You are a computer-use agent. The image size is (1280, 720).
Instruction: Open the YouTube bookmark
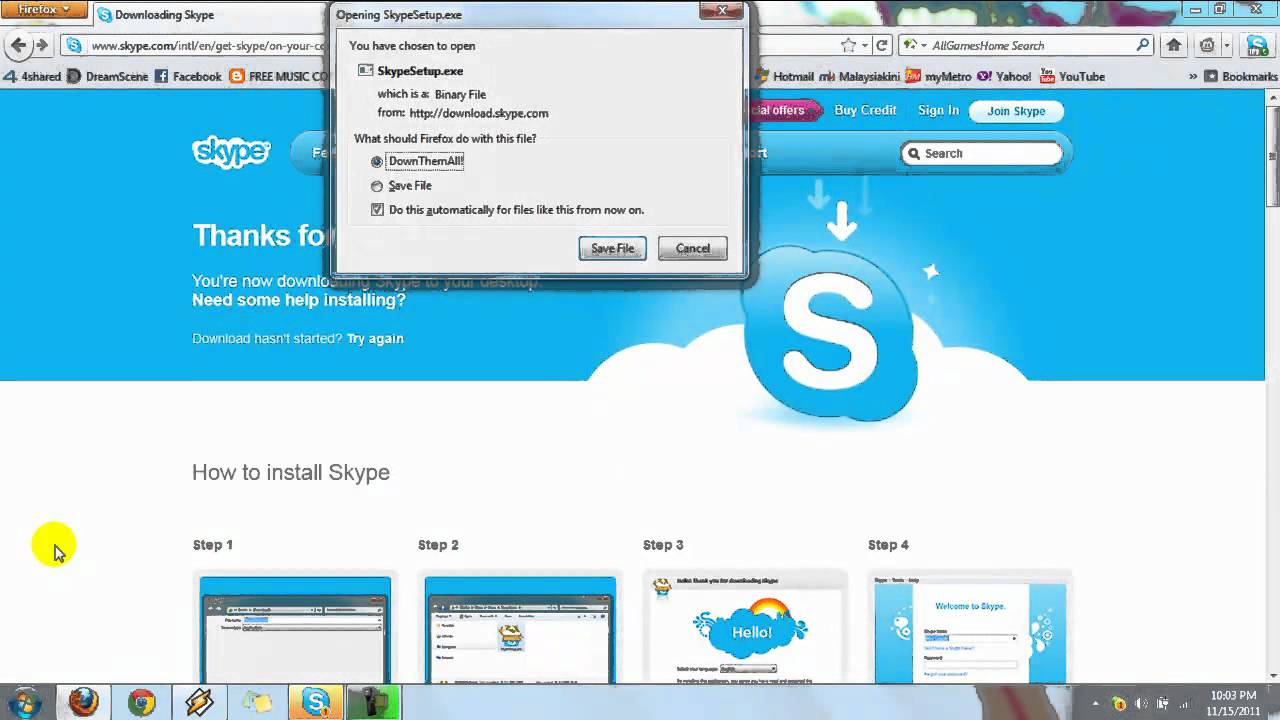[x=1072, y=76]
